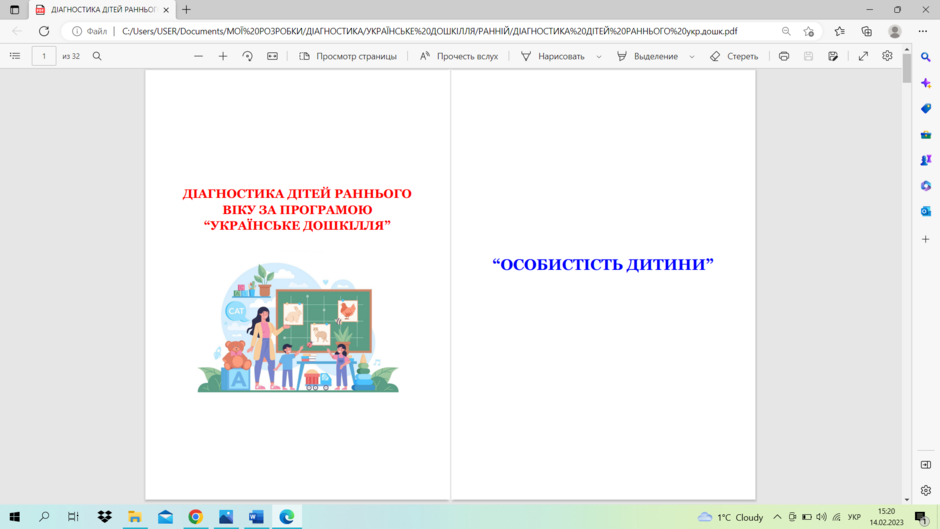Click the classroom illustration on page one
Image resolution: width=940 pixels, height=529 pixels.
pos(298,327)
